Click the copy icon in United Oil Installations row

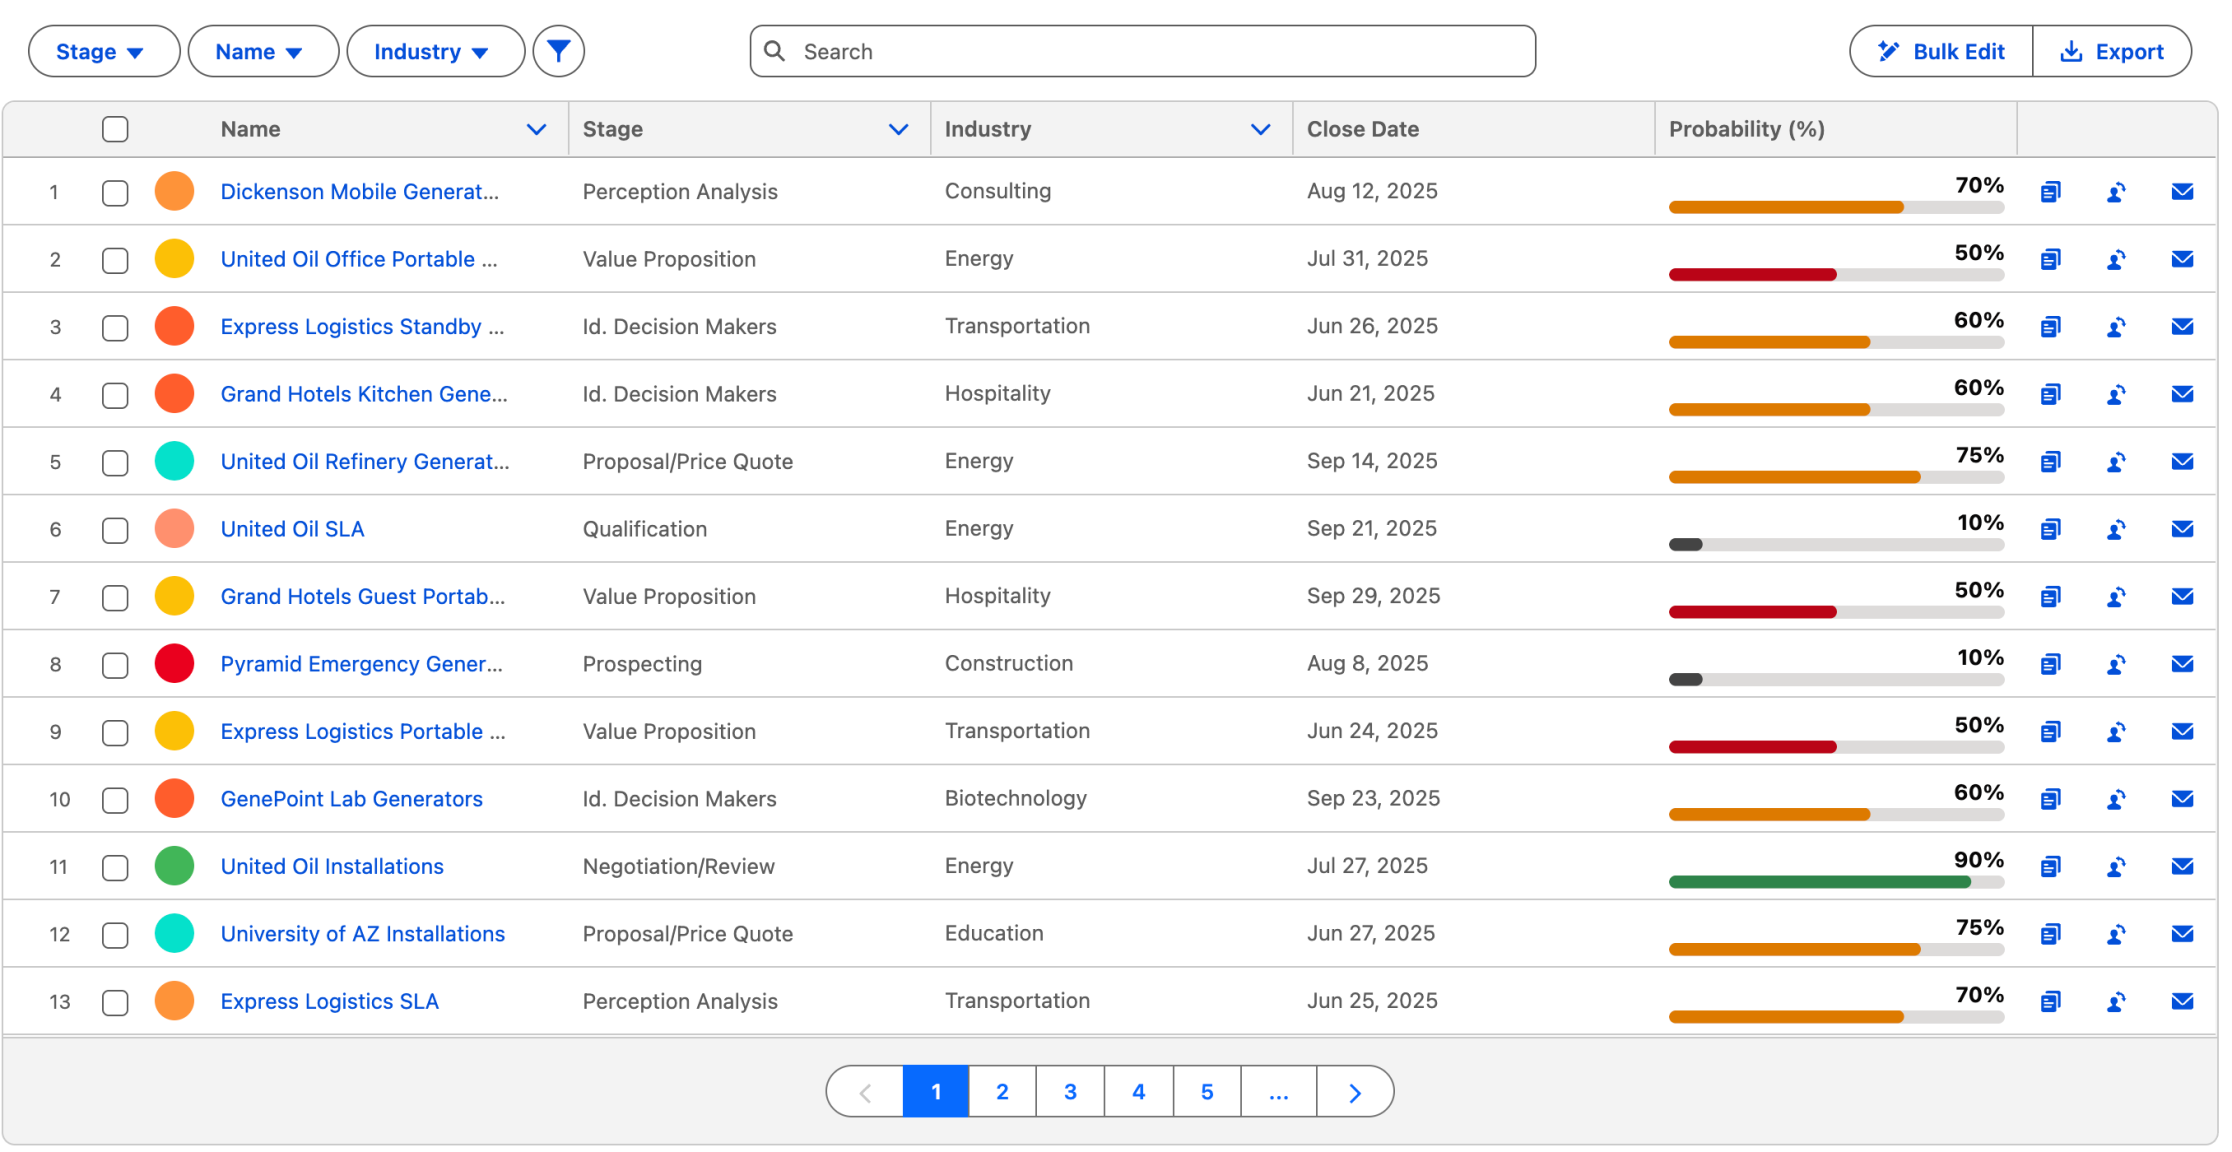coord(2050,866)
